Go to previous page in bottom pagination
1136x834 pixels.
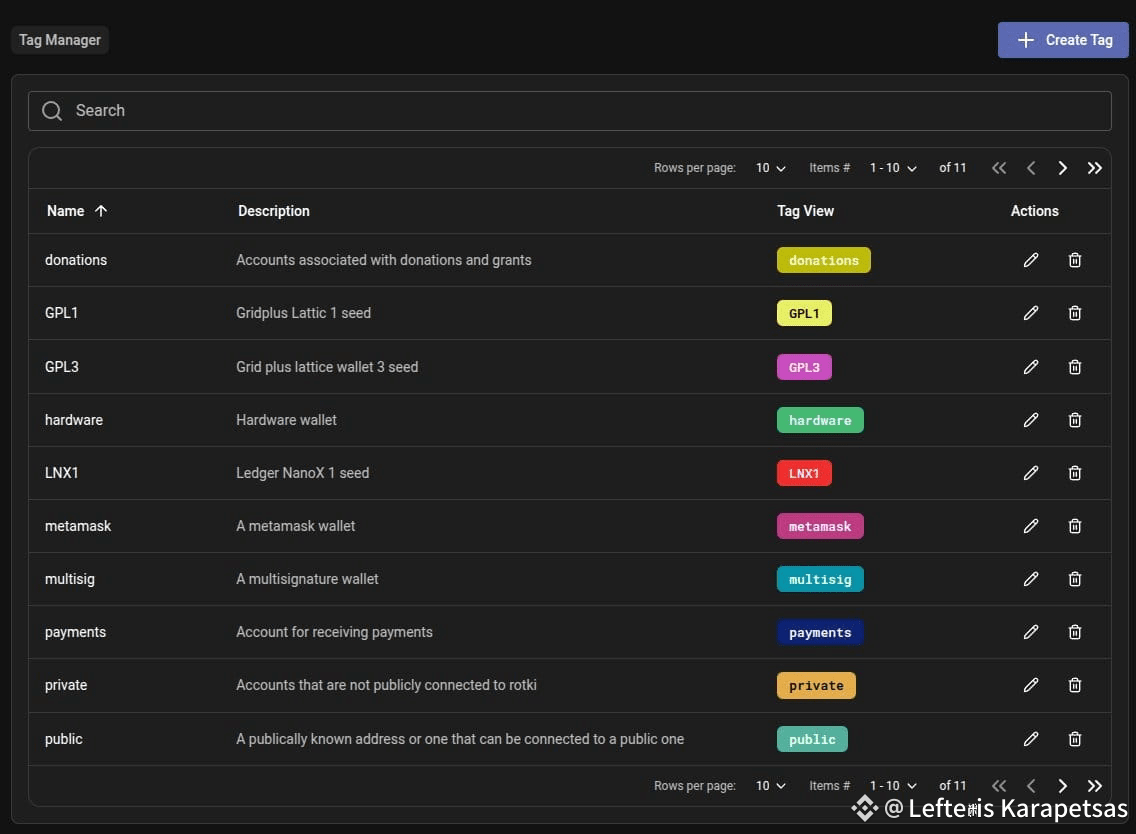click(x=1031, y=785)
